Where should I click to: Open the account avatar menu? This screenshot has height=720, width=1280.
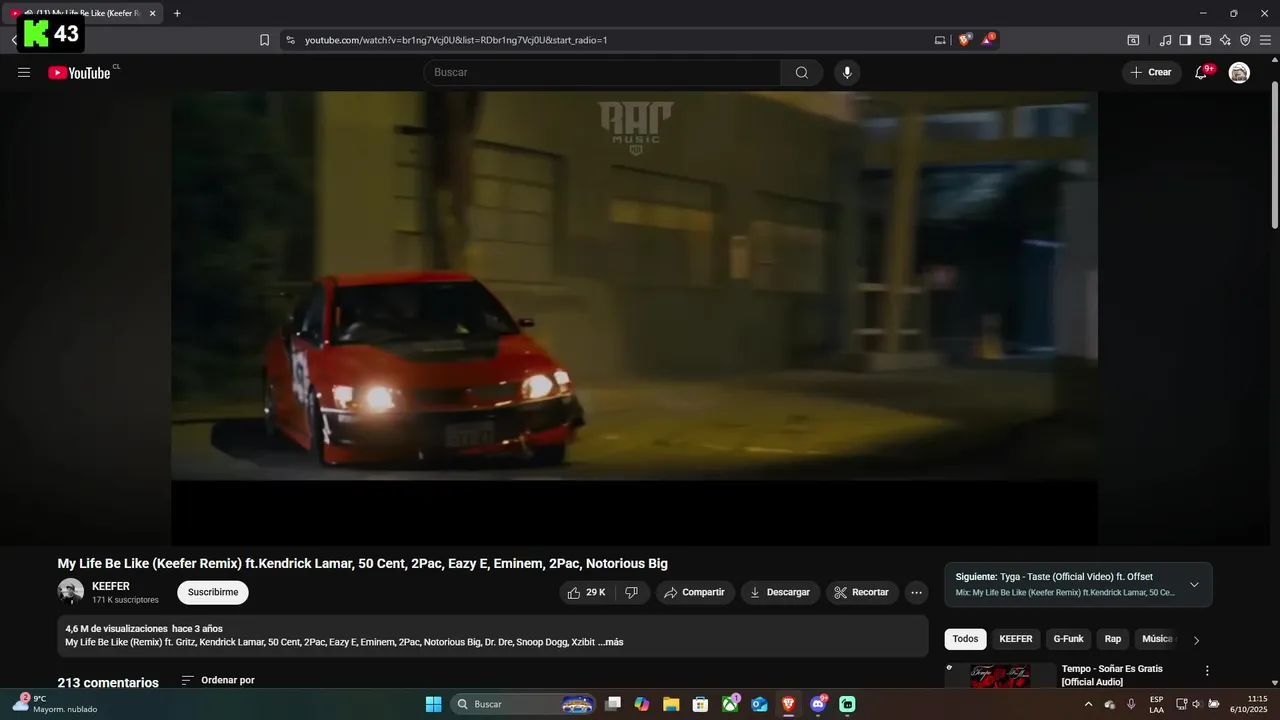[1239, 72]
